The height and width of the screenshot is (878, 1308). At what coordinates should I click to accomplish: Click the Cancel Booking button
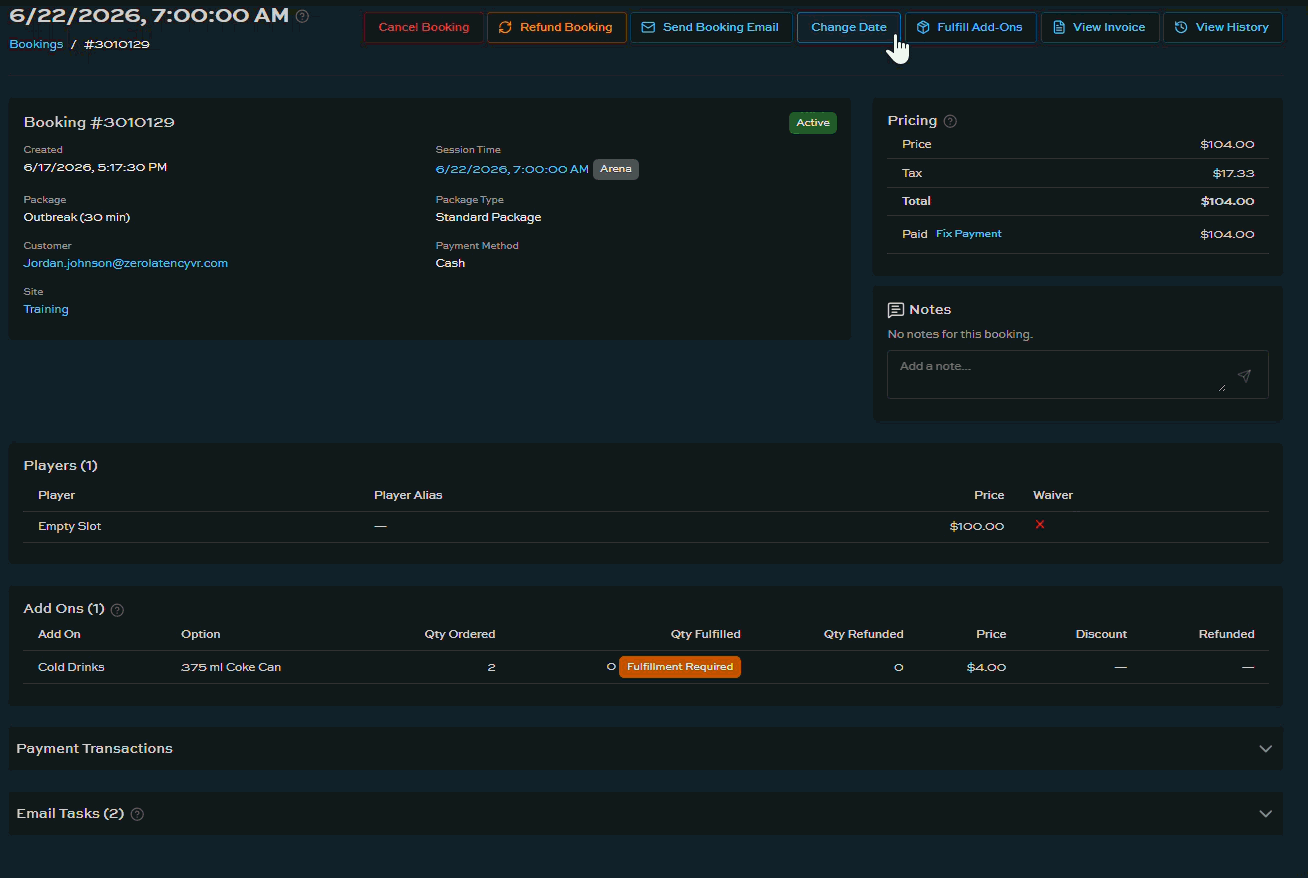coord(424,27)
